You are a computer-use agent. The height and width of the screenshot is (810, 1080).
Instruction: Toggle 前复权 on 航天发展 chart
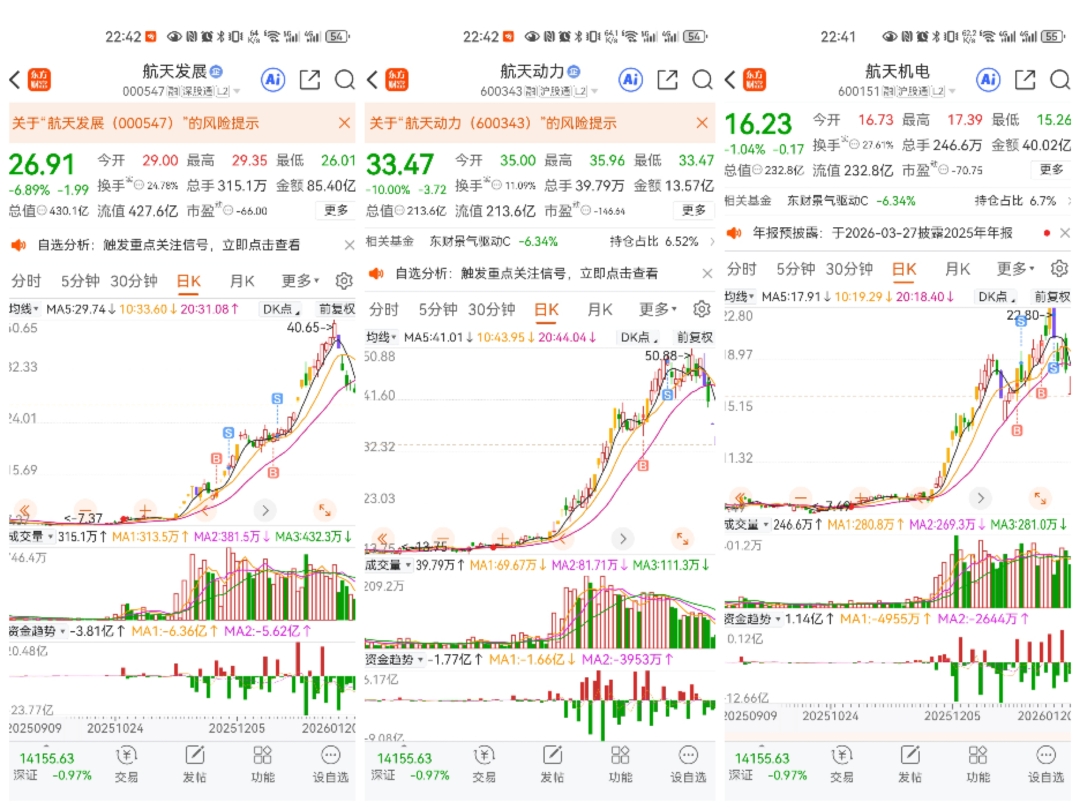336,309
